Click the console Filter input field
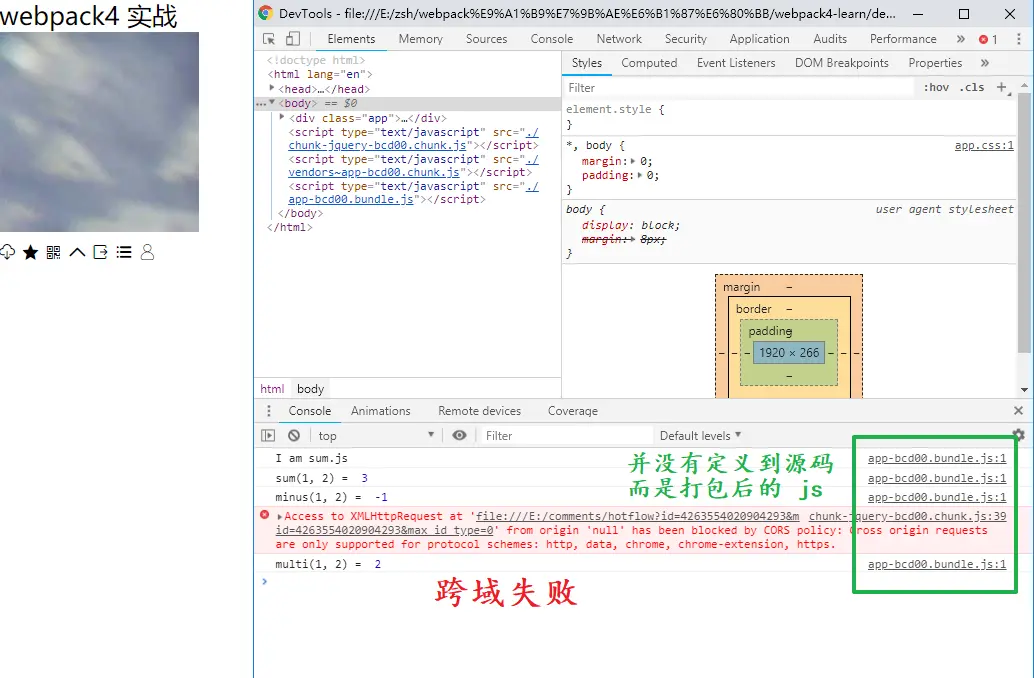1034x678 pixels. pyautogui.click(x=566, y=435)
